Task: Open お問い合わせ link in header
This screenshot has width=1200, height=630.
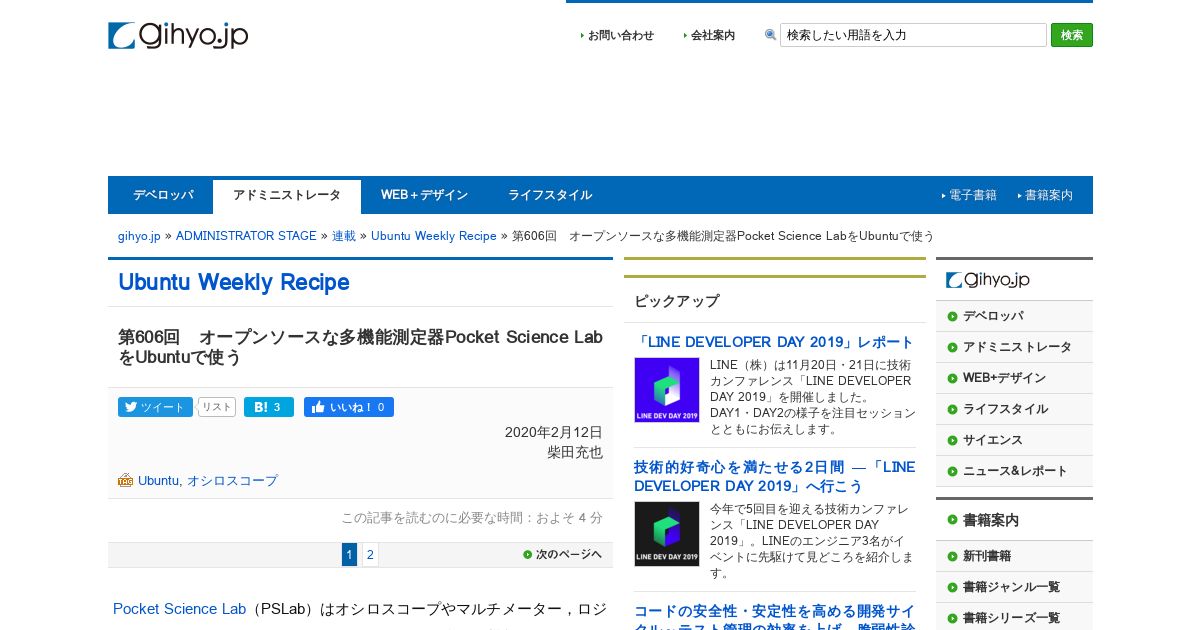Action: (x=621, y=35)
